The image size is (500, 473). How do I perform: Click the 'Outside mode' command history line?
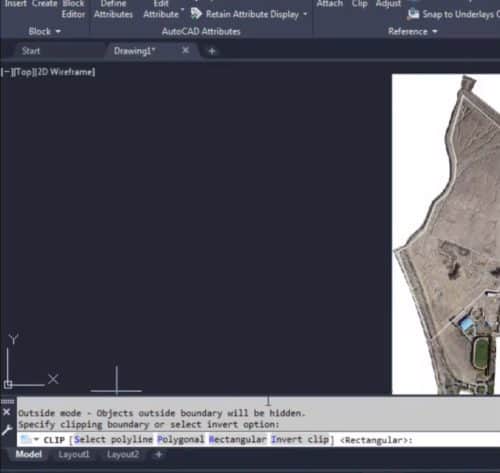pos(162,413)
